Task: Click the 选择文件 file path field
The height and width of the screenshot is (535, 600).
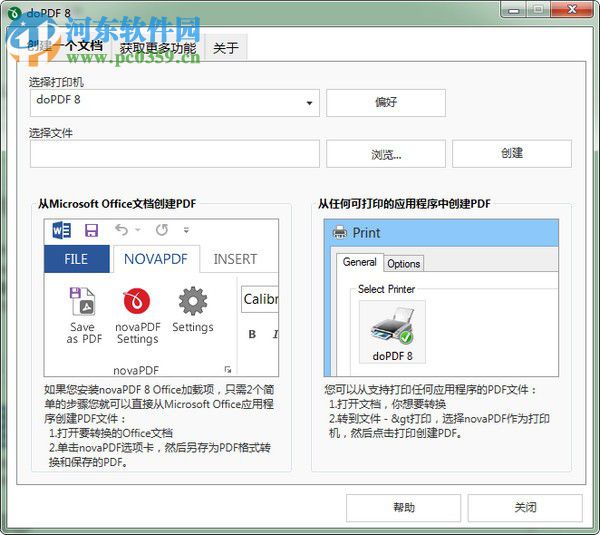Action: (174, 154)
